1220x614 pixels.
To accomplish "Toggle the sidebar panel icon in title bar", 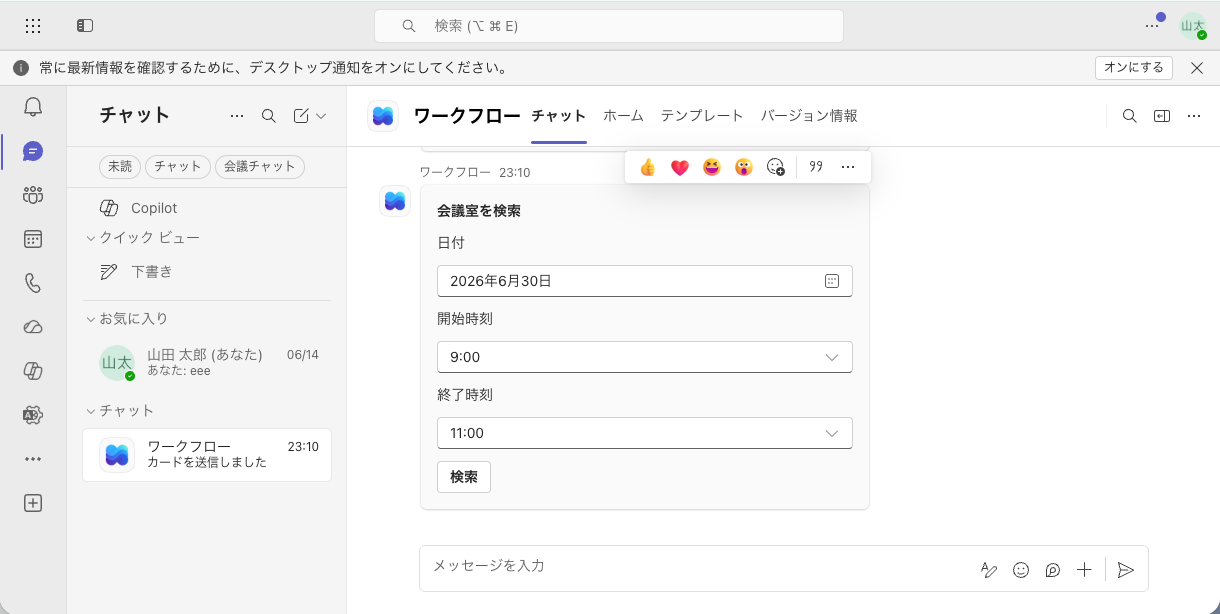I will point(85,26).
